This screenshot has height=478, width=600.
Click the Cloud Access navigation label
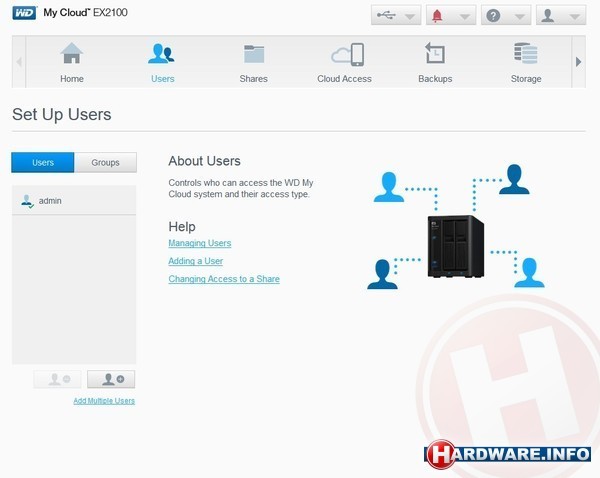coord(344,79)
